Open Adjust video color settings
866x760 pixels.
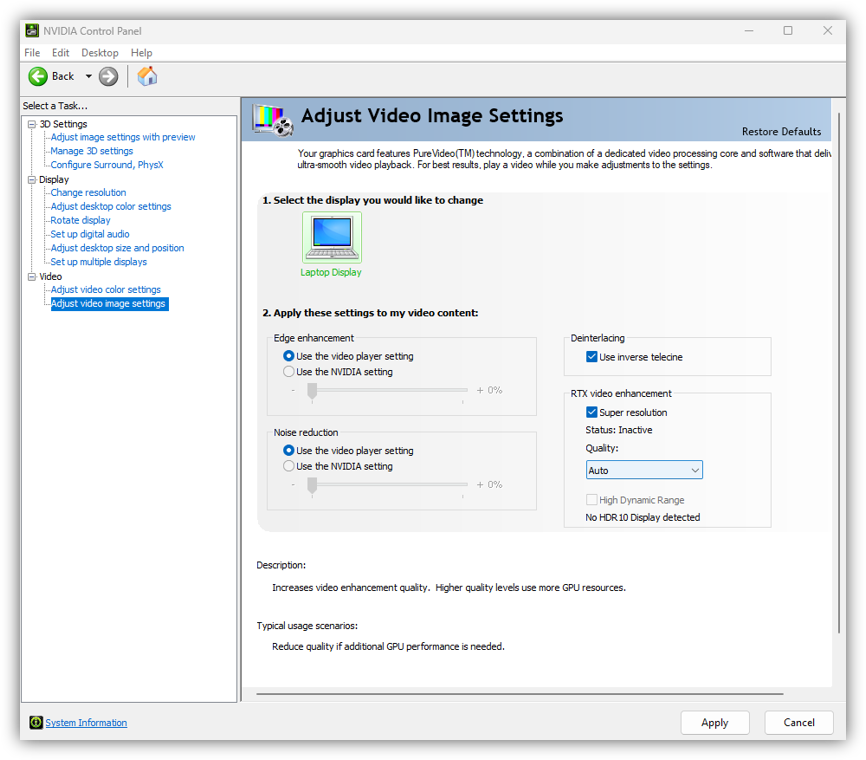point(105,289)
